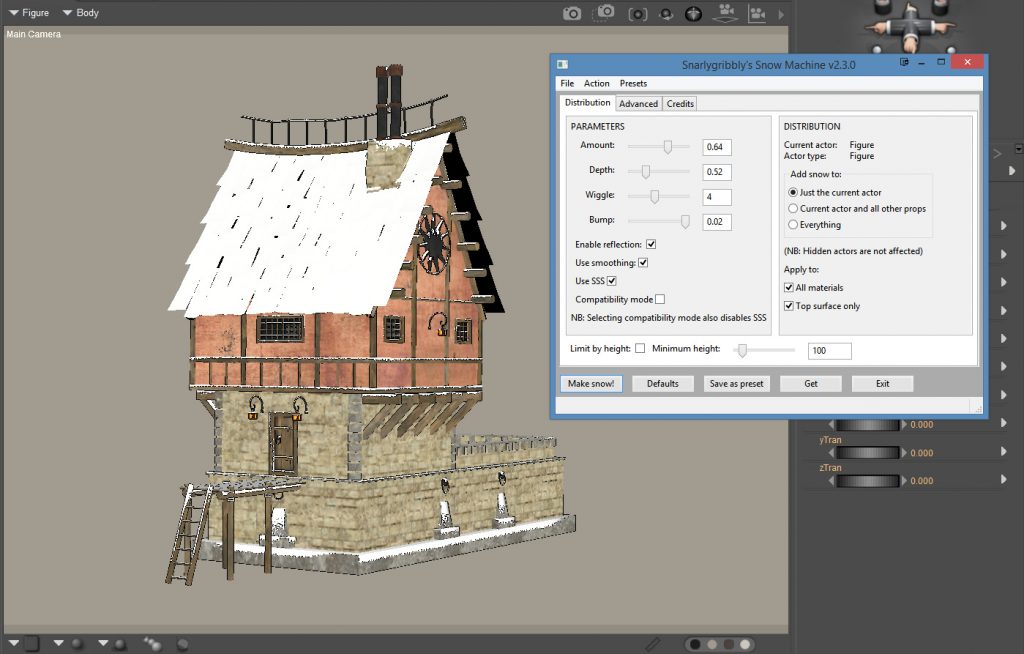Click the three-spheres icon in bottom bar

pyautogui.click(x=153, y=643)
